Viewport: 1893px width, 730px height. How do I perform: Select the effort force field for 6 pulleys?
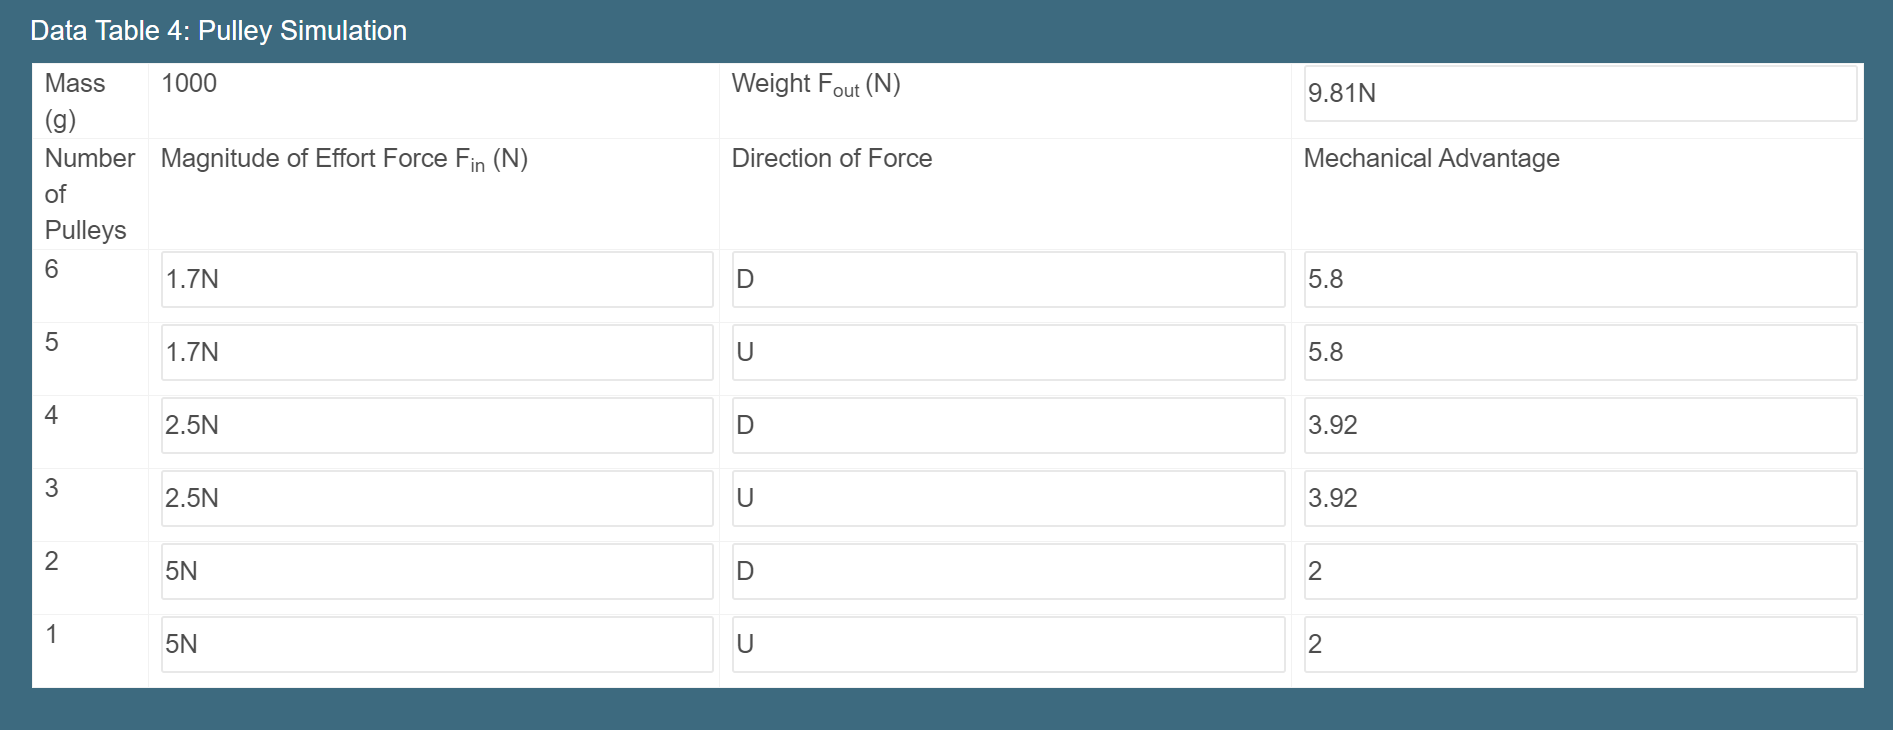pyautogui.click(x=437, y=279)
